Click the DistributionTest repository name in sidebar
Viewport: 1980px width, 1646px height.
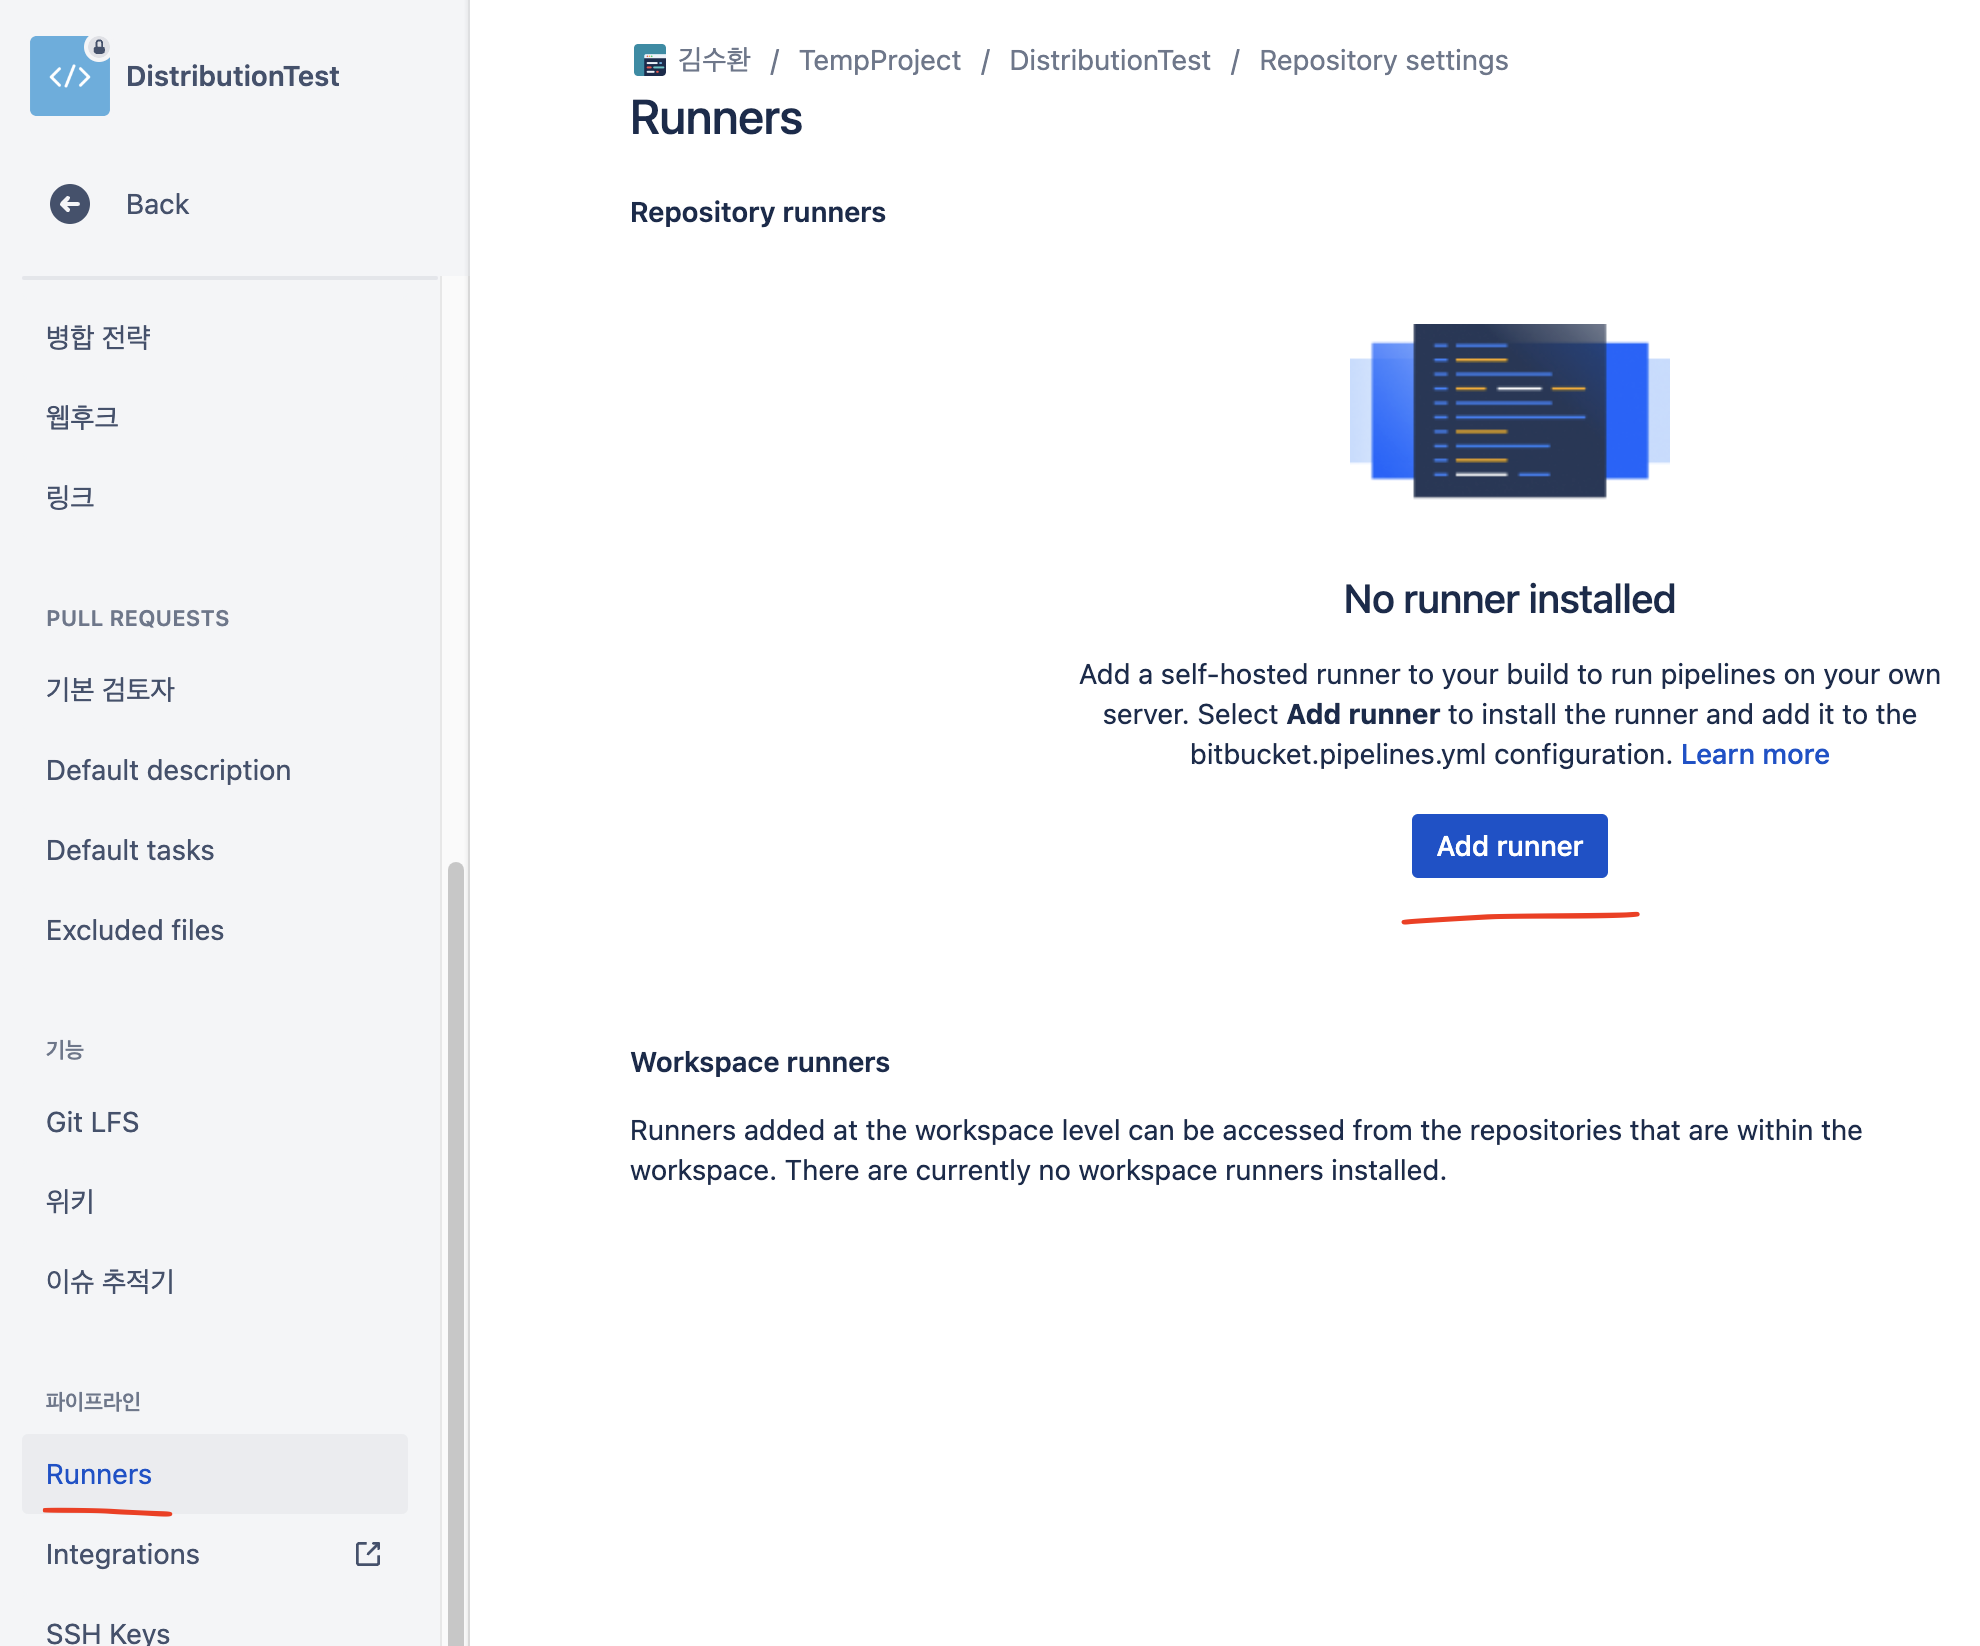(232, 76)
